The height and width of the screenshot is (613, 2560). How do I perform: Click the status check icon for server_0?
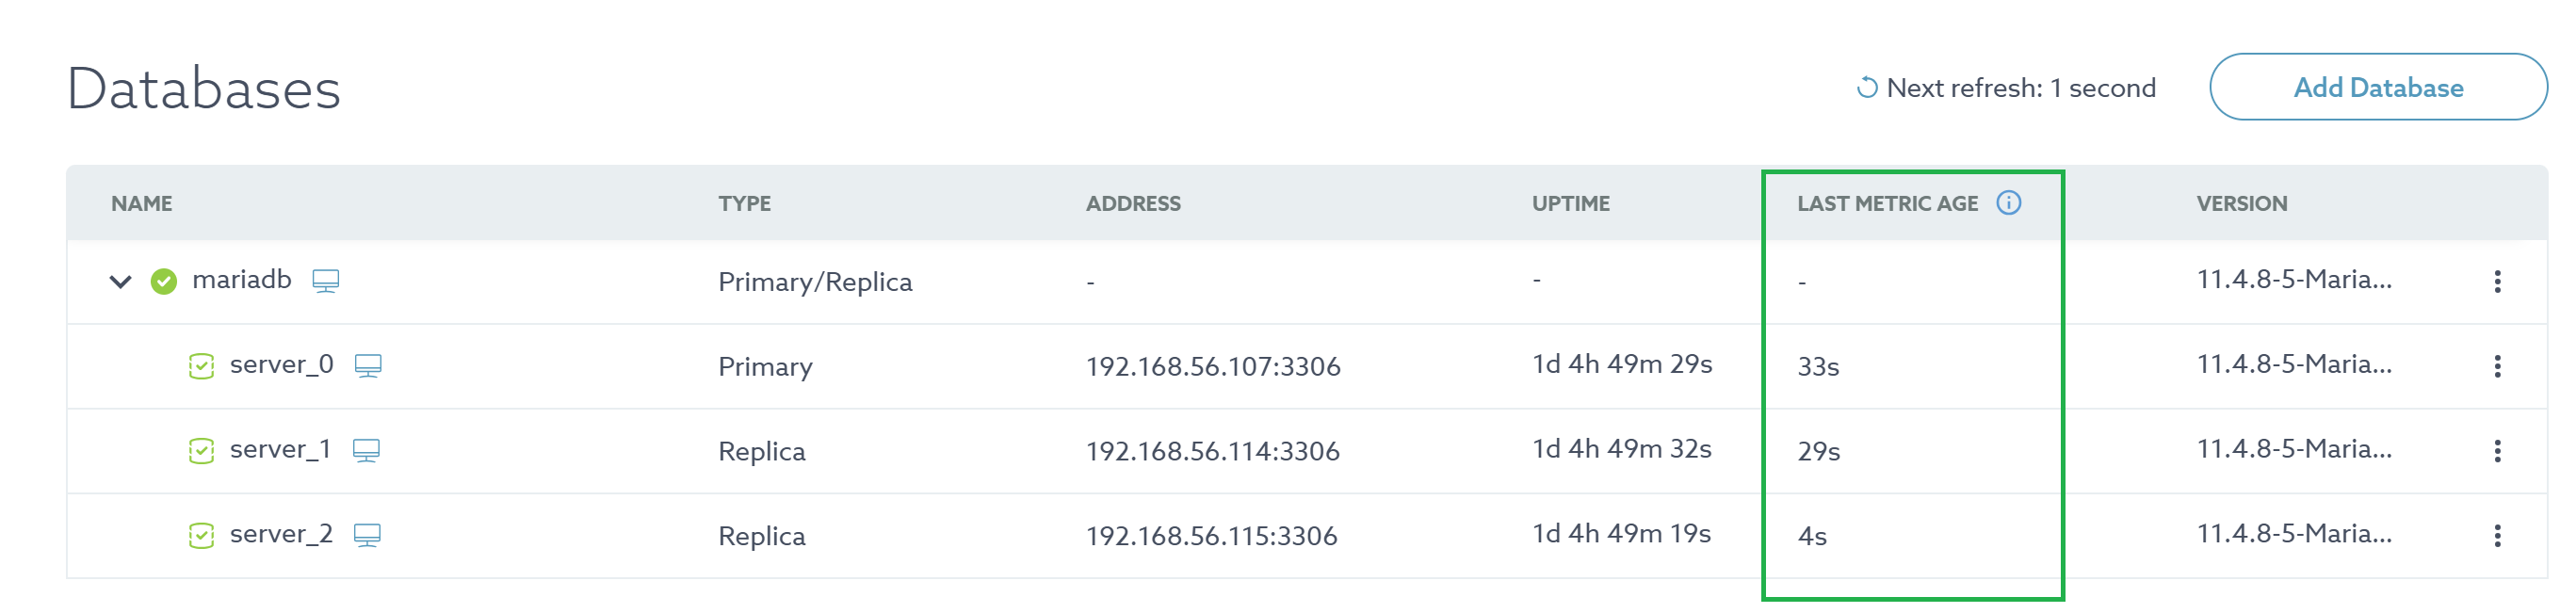pyautogui.click(x=201, y=367)
